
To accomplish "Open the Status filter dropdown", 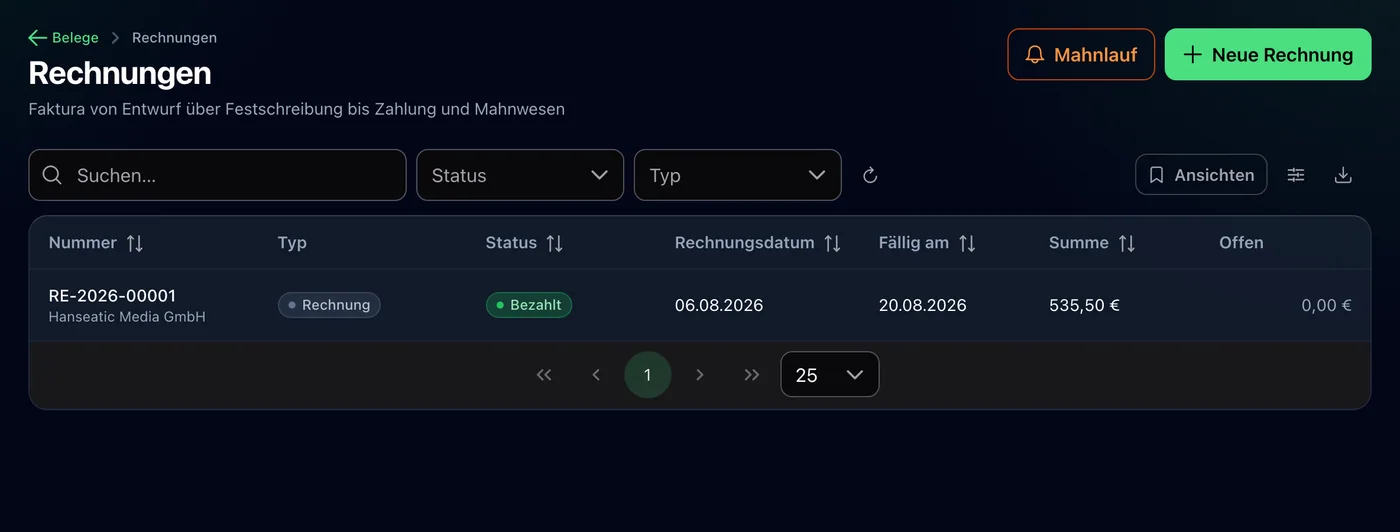I will (520, 175).
